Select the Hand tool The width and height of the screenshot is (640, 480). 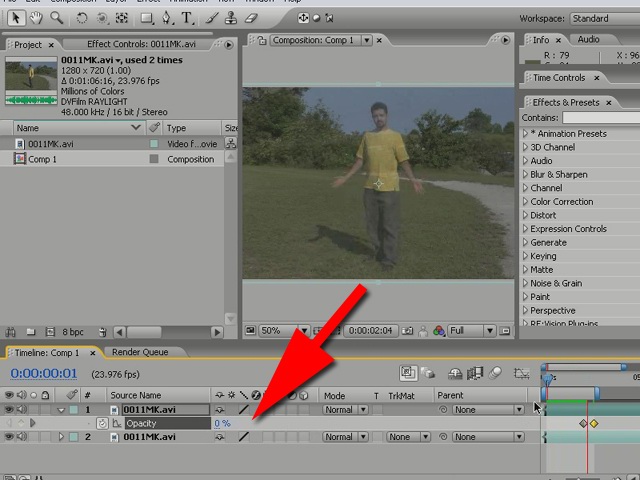(x=37, y=18)
